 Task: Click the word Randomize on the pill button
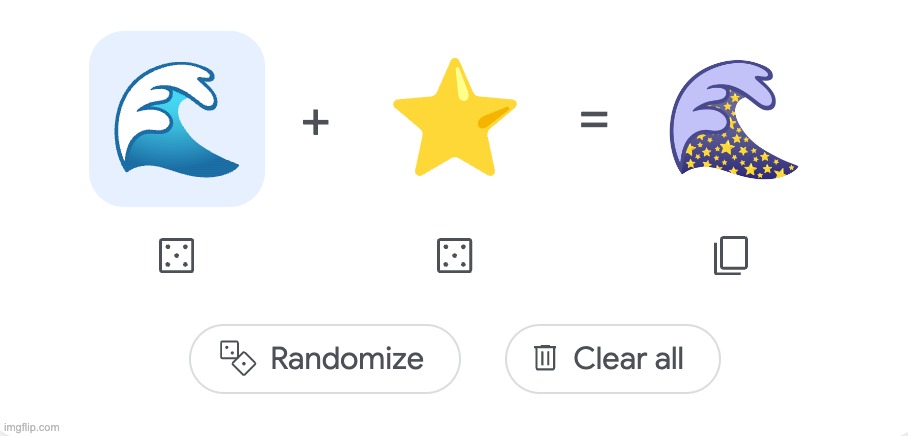click(347, 358)
